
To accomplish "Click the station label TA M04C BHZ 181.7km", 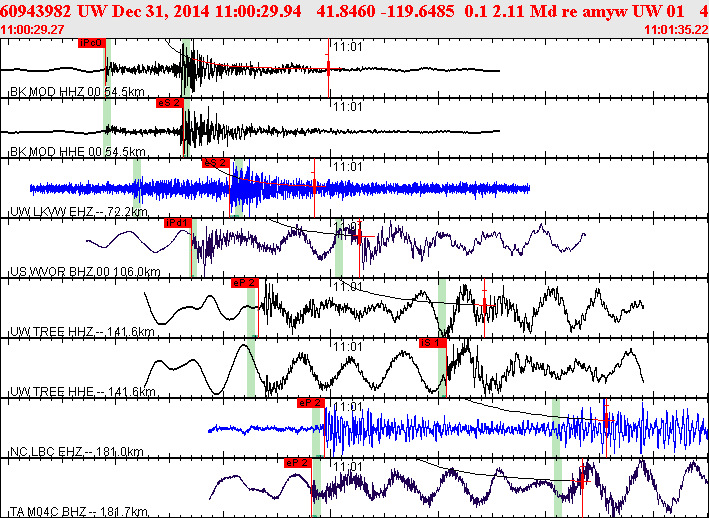I will coord(79,513).
